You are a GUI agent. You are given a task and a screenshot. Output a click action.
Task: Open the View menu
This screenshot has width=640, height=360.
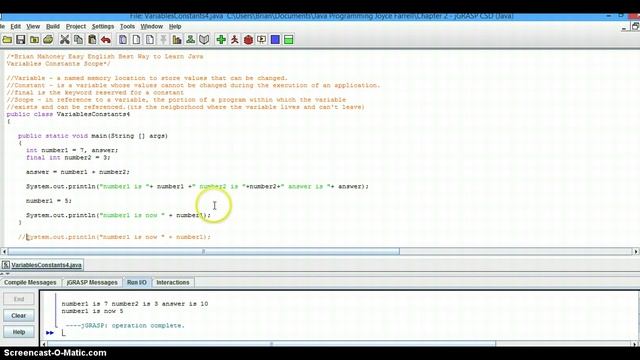[33, 27]
